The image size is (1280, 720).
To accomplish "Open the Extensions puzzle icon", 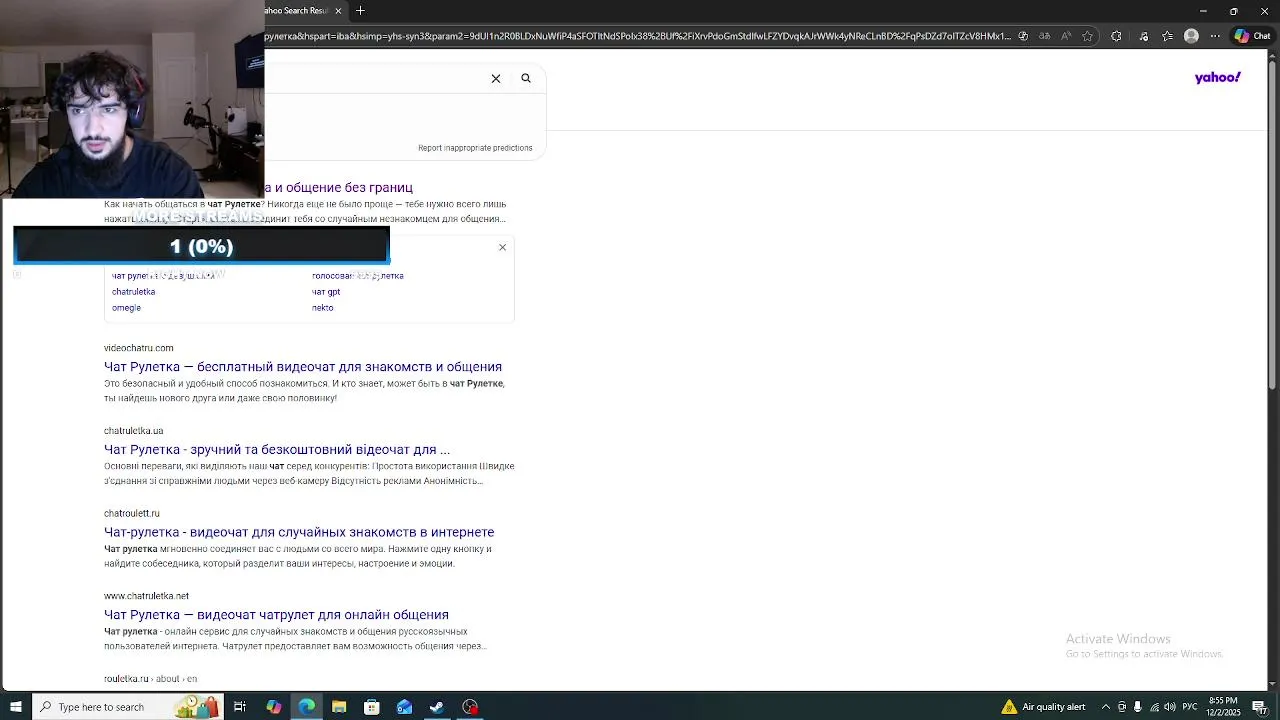I will pyautogui.click(x=1117, y=36).
